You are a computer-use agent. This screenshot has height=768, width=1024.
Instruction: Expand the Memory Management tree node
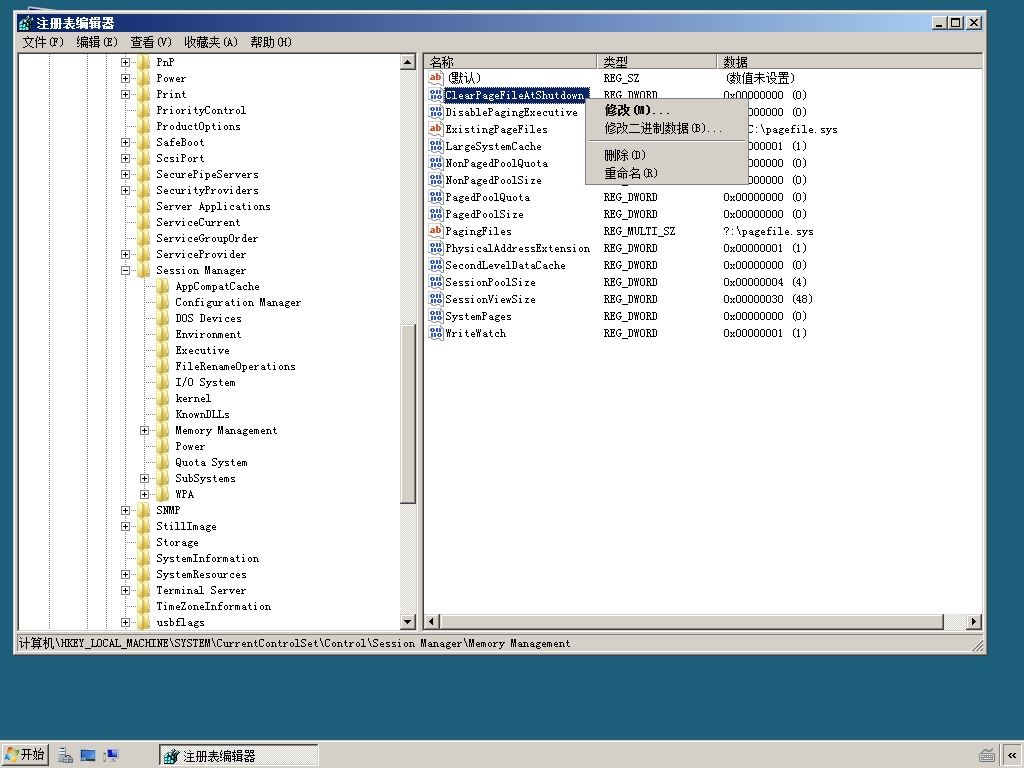tap(144, 430)
